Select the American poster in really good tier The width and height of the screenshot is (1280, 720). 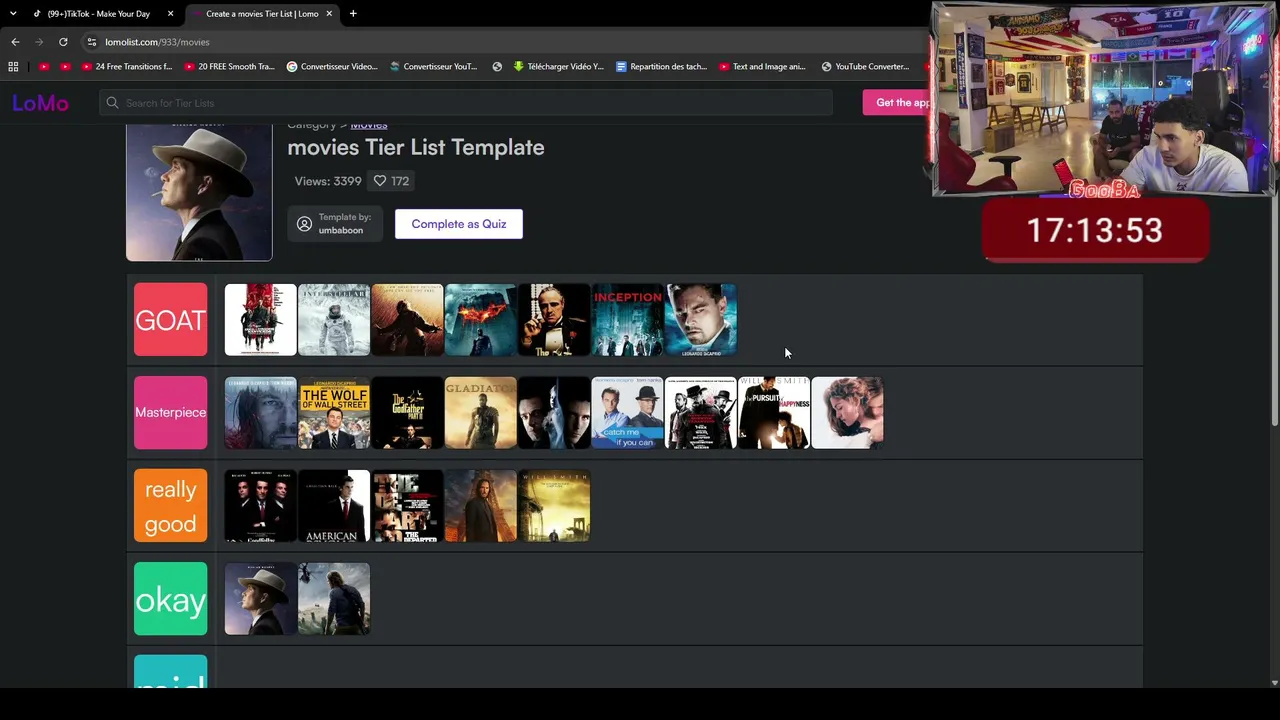pos(334,506)
